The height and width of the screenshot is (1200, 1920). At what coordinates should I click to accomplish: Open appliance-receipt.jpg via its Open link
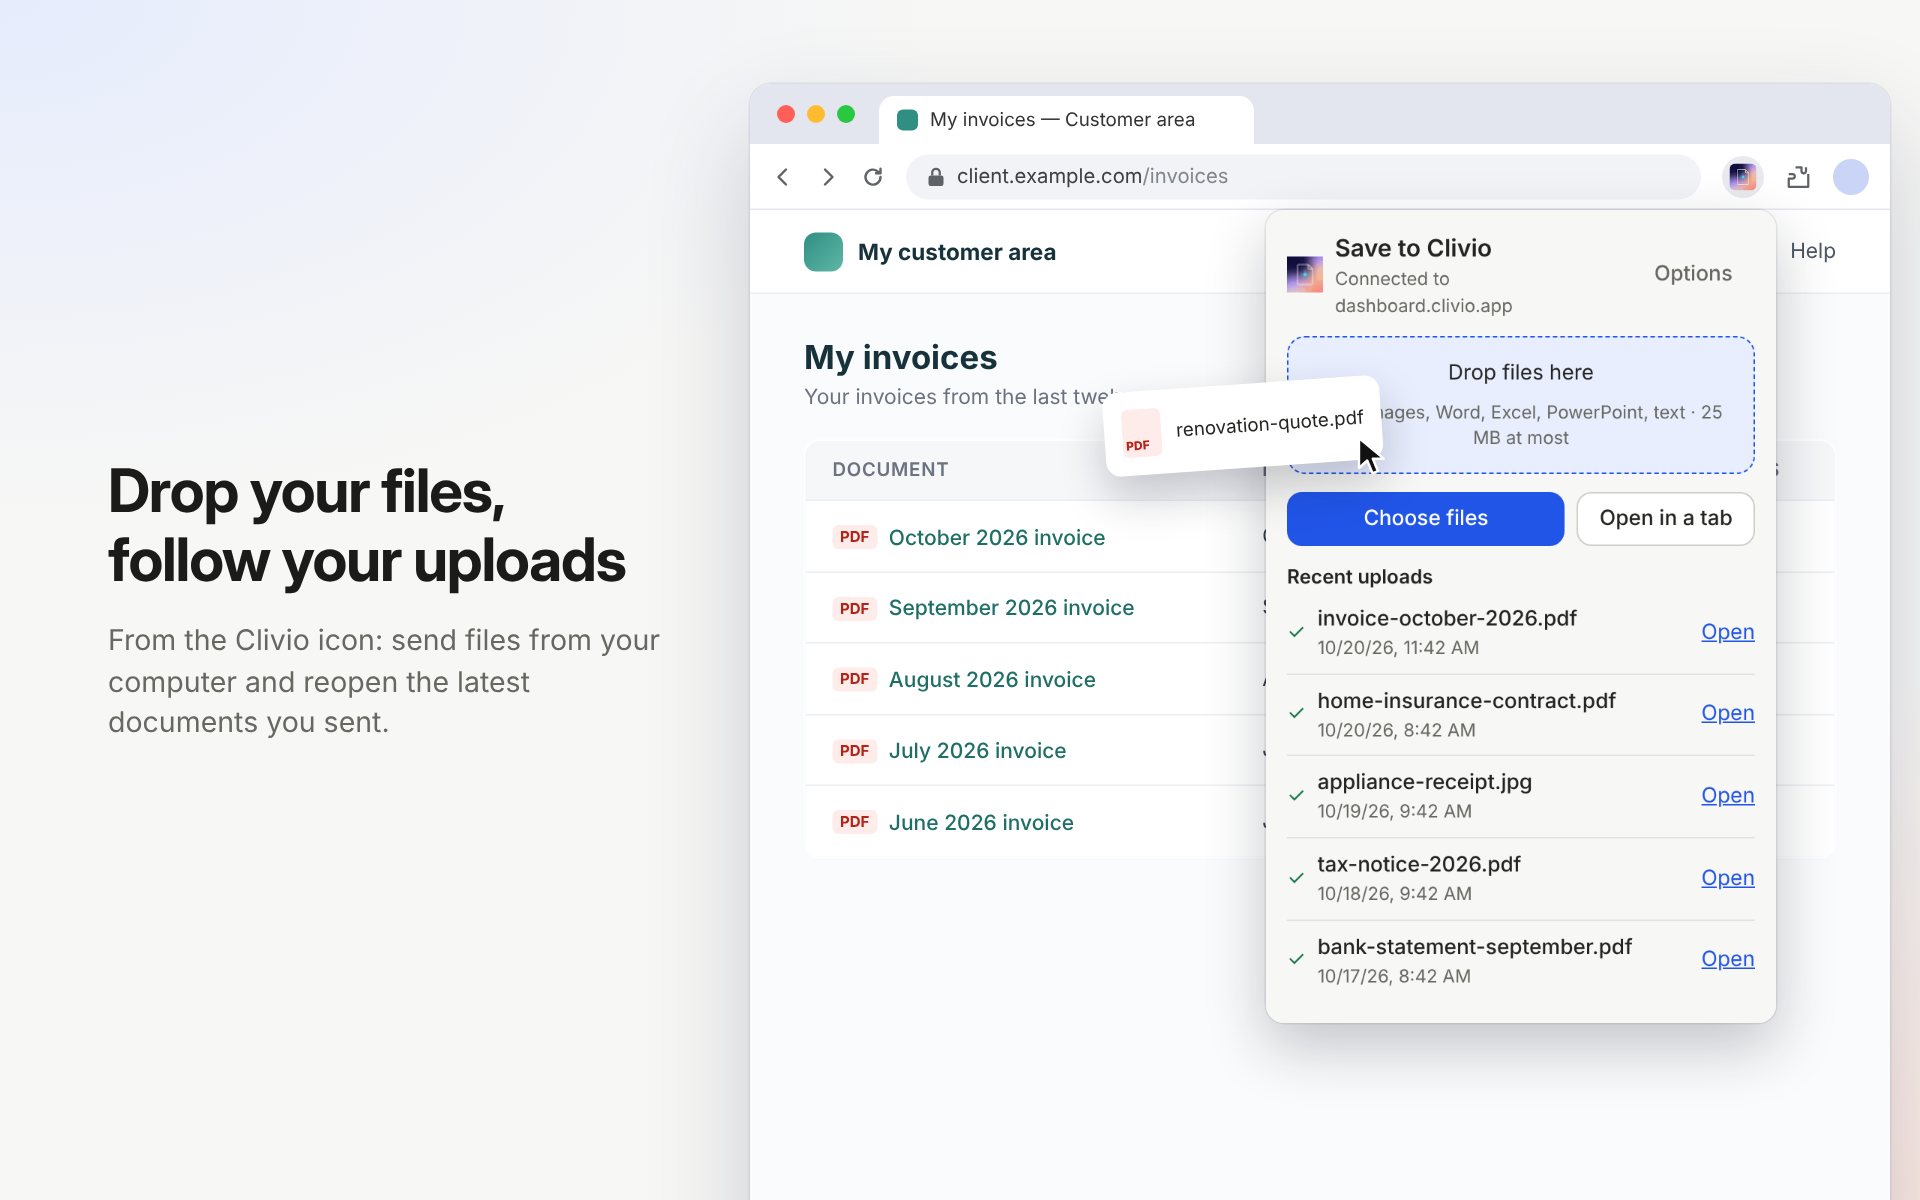pyautogui.click(x=1727, y=795)
